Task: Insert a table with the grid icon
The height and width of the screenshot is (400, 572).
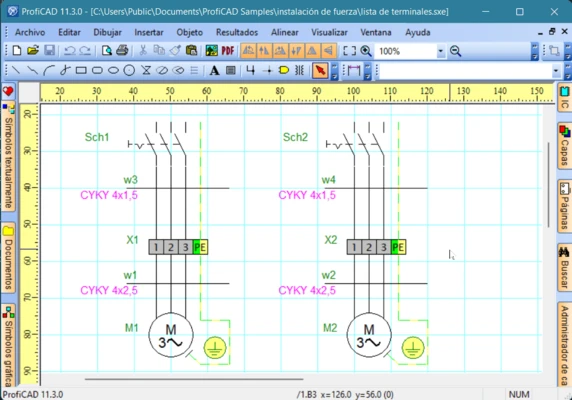Action: click(231, 70)
